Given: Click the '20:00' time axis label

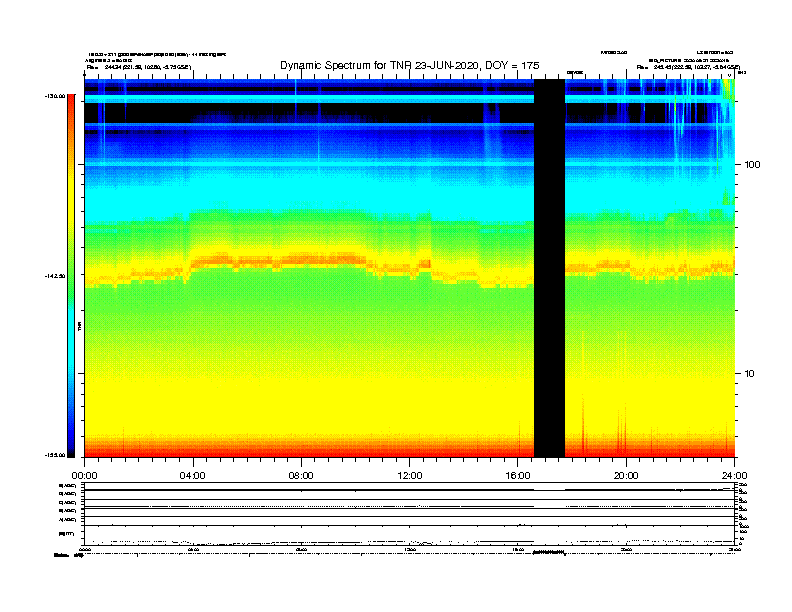Looking at the screenshot, I should tap(626, 476).
